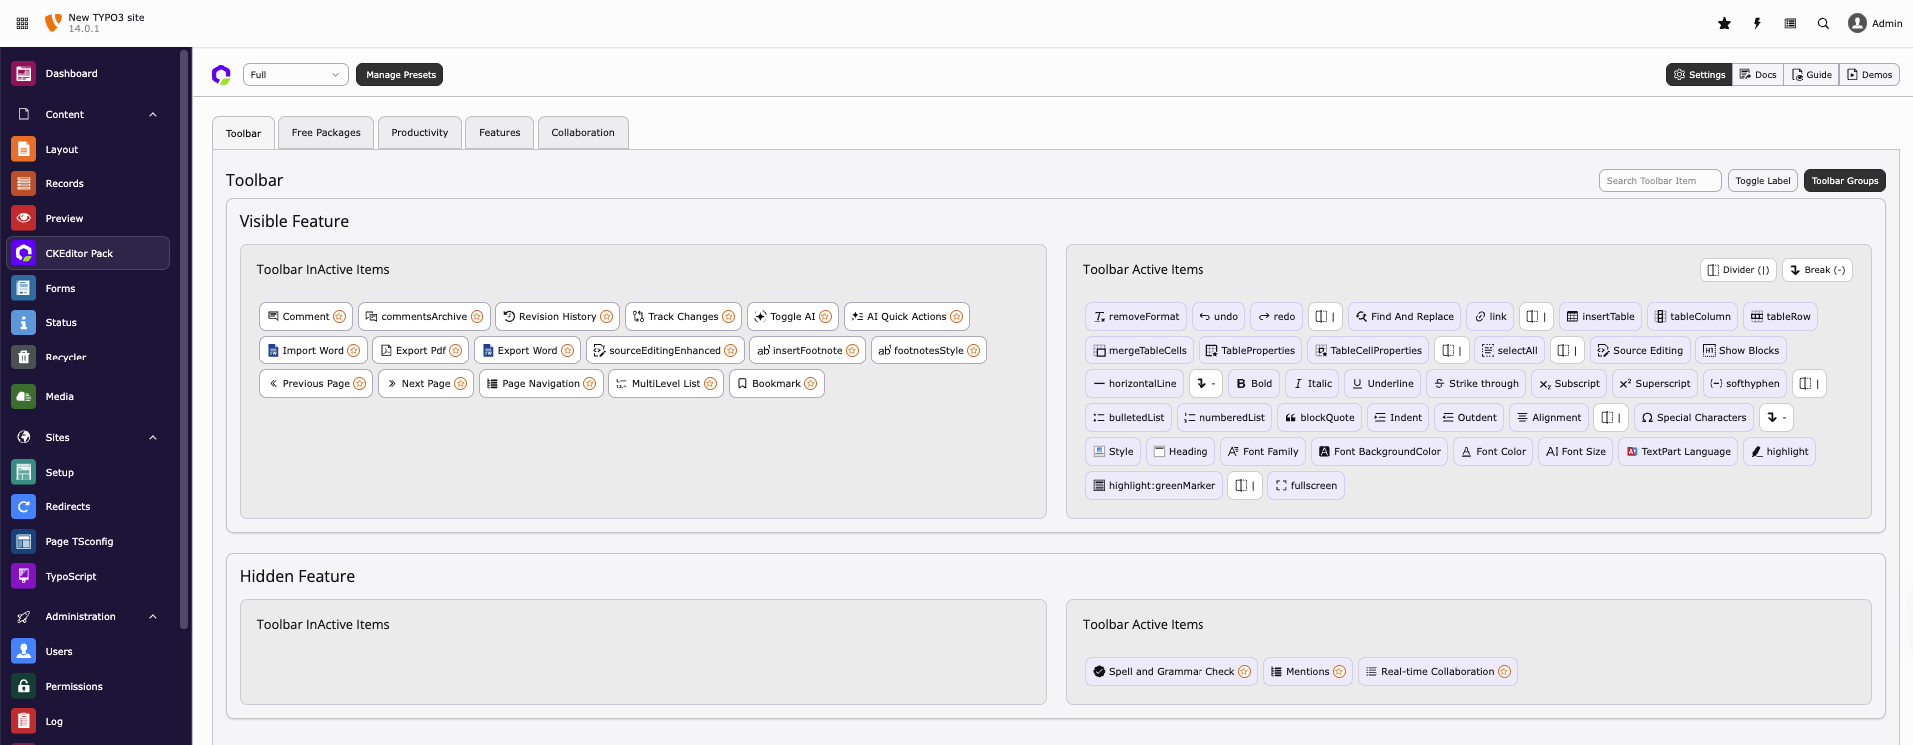Image resolution: width=1913 pixels, height=745 pixels.
Task: Click the bookmark star icon in top bar
Action: [1724, 23]
